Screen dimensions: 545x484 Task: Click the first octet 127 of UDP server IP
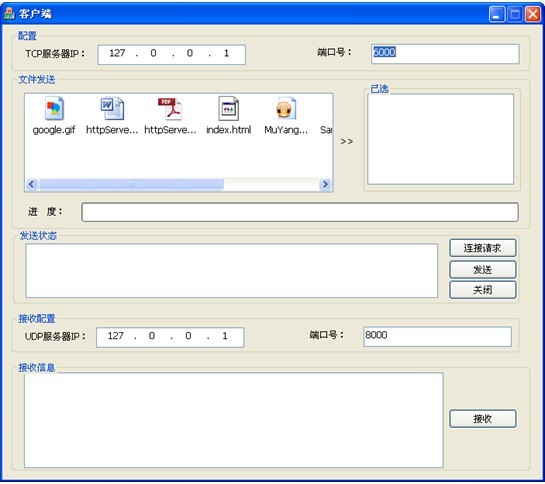116,336
